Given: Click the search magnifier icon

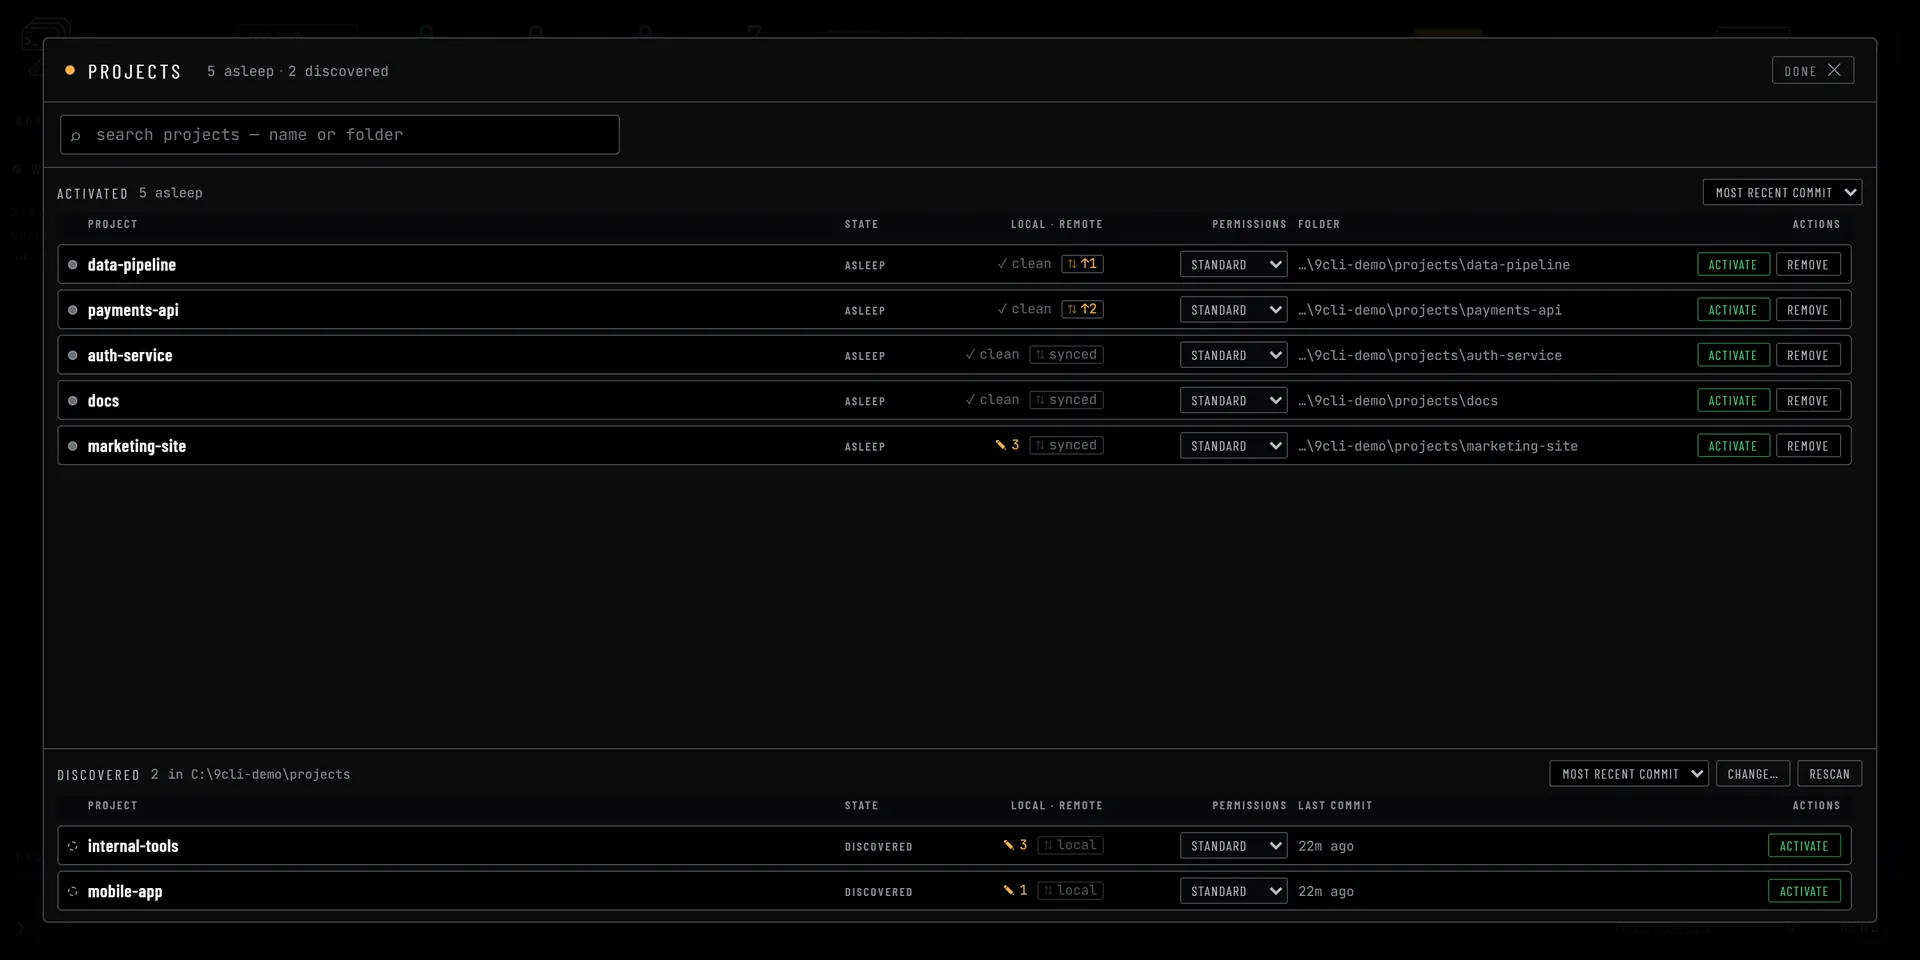Looking at the screenshot, I should coord(75,136).
